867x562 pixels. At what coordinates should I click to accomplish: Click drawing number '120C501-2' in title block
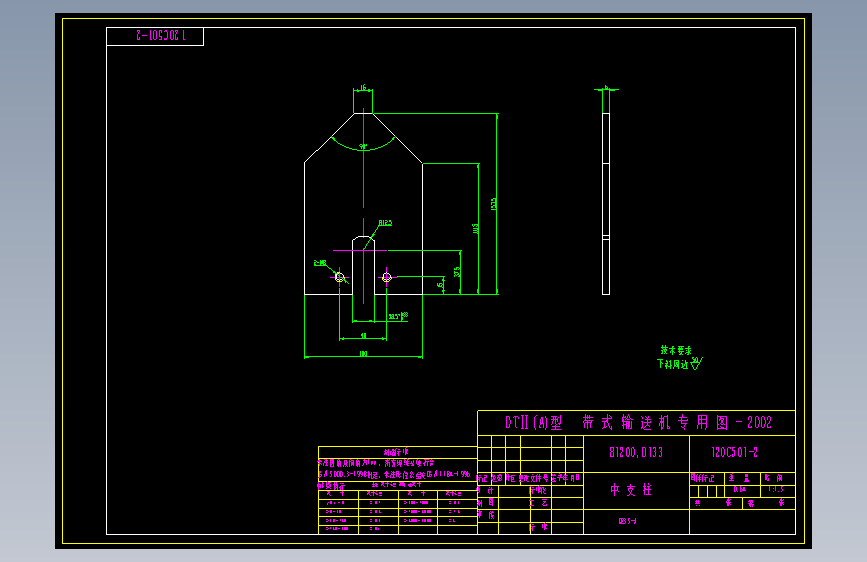coord(734,452)
